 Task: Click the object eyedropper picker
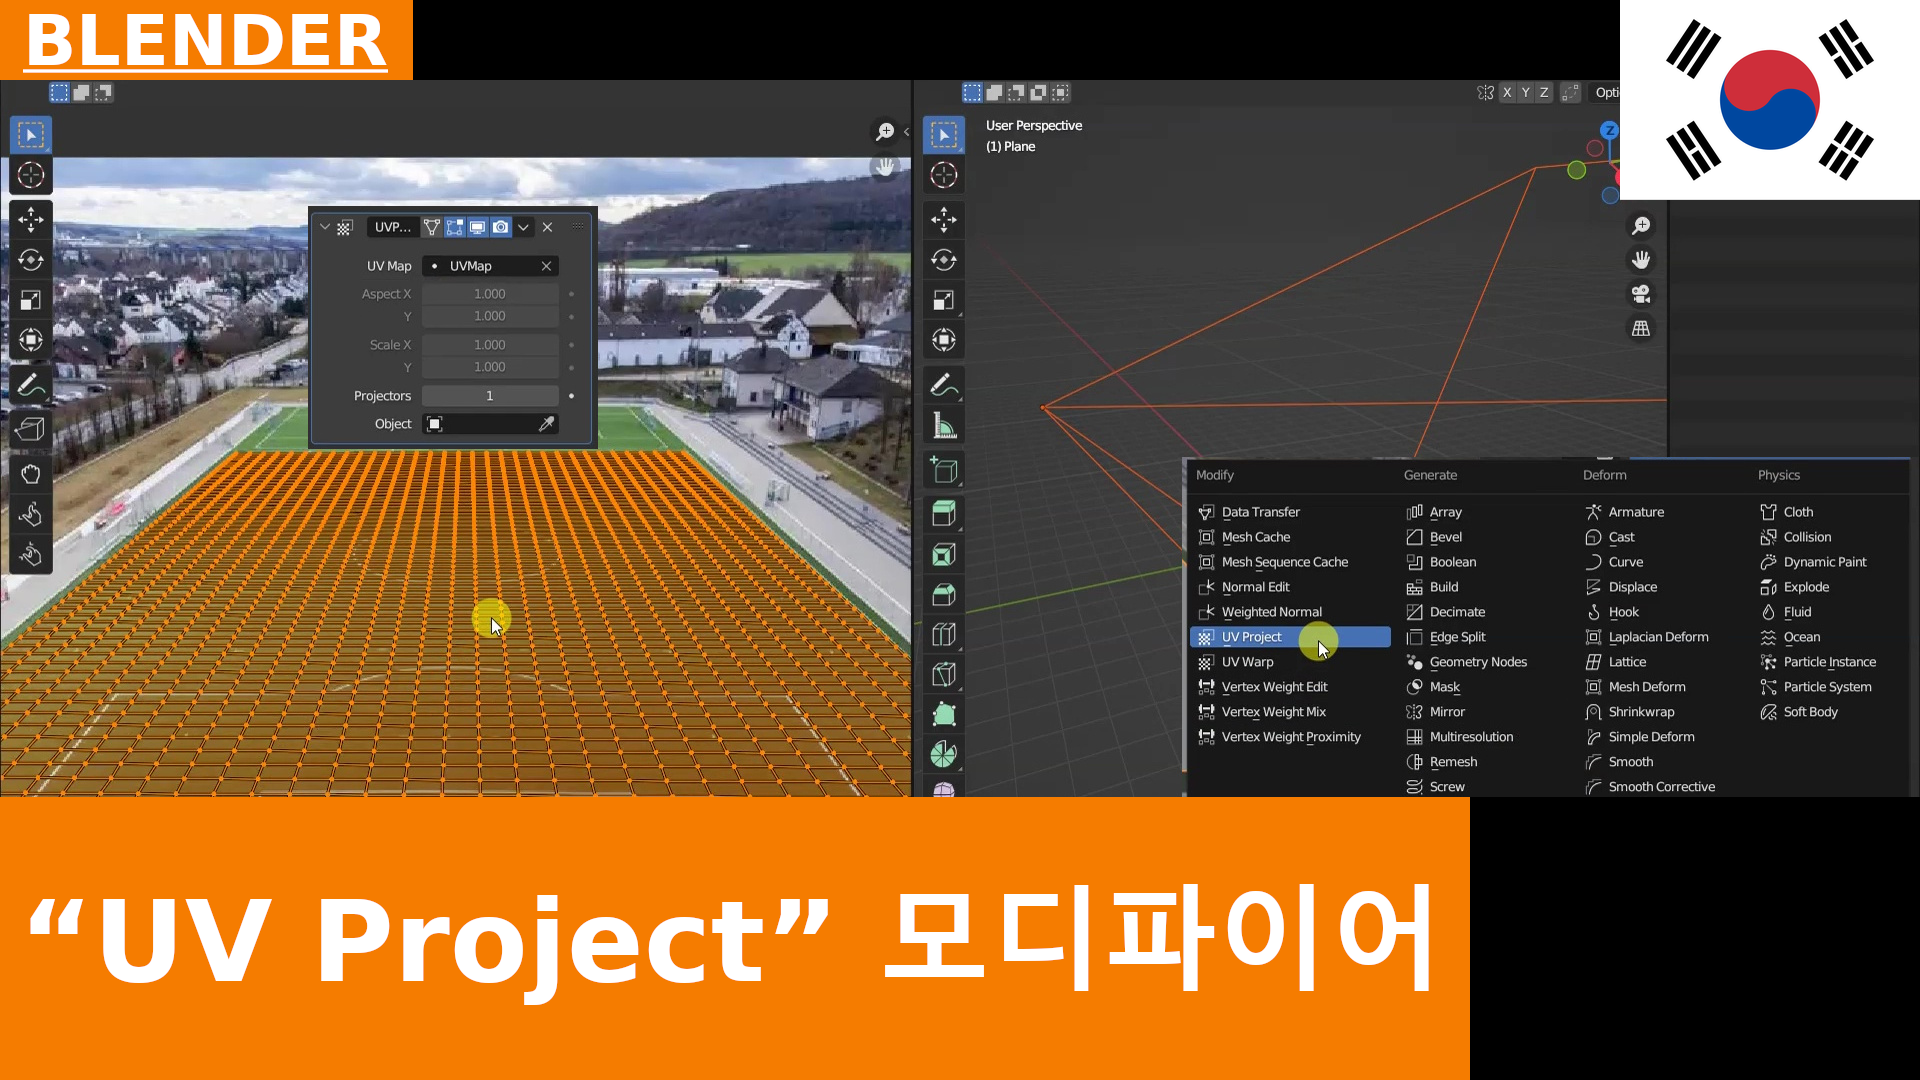tap(547, 424)
